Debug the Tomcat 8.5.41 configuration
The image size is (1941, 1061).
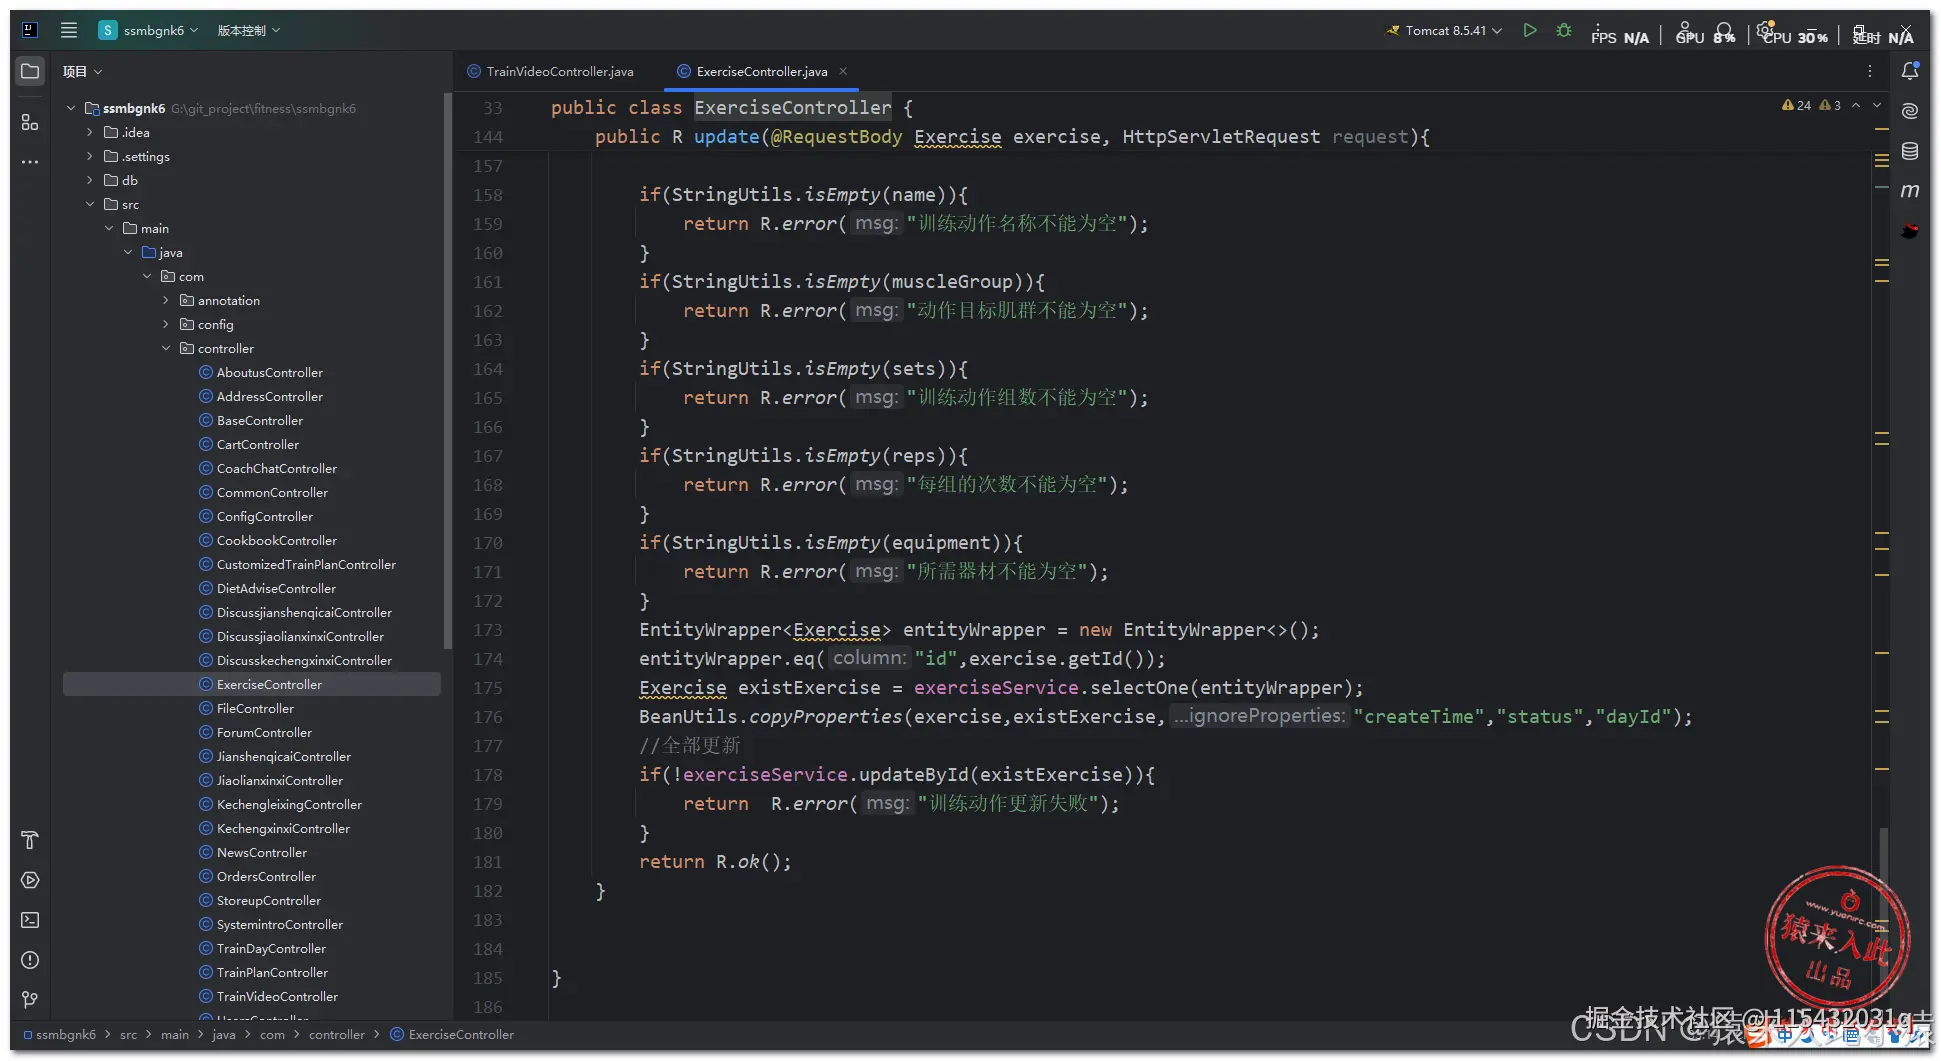1564,30
